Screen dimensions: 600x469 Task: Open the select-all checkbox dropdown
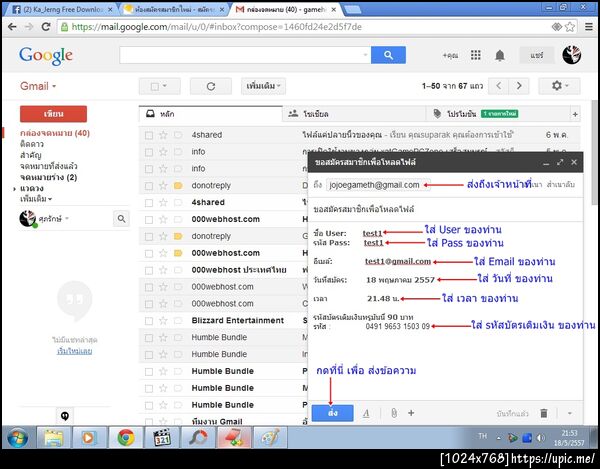[160, 86]
